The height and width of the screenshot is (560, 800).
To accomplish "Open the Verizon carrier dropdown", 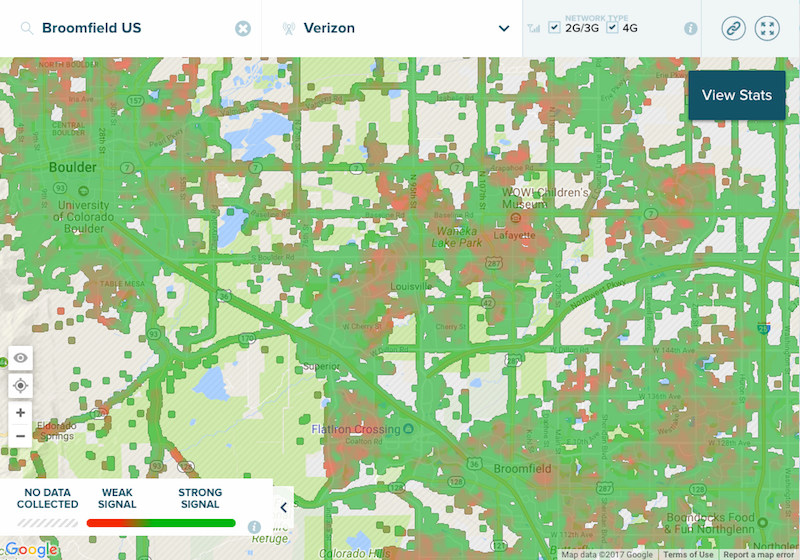I will coord(392,28).
